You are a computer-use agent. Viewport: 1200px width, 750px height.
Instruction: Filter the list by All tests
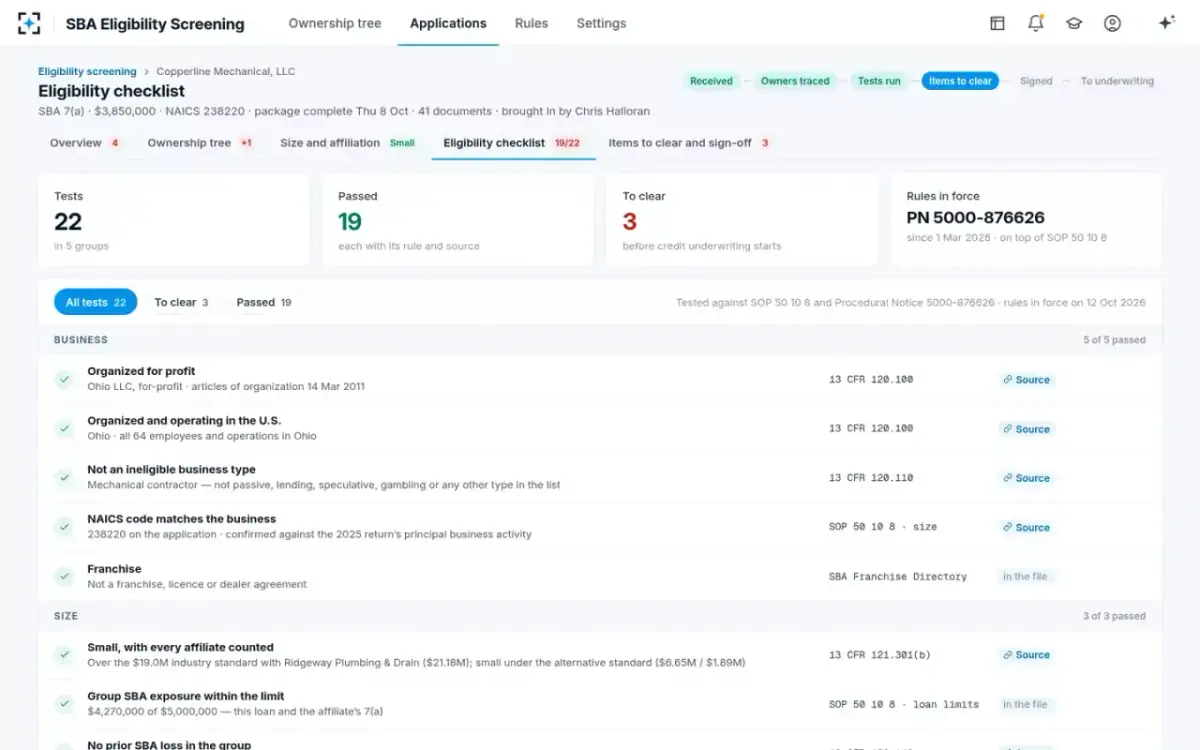pos(96,302)
